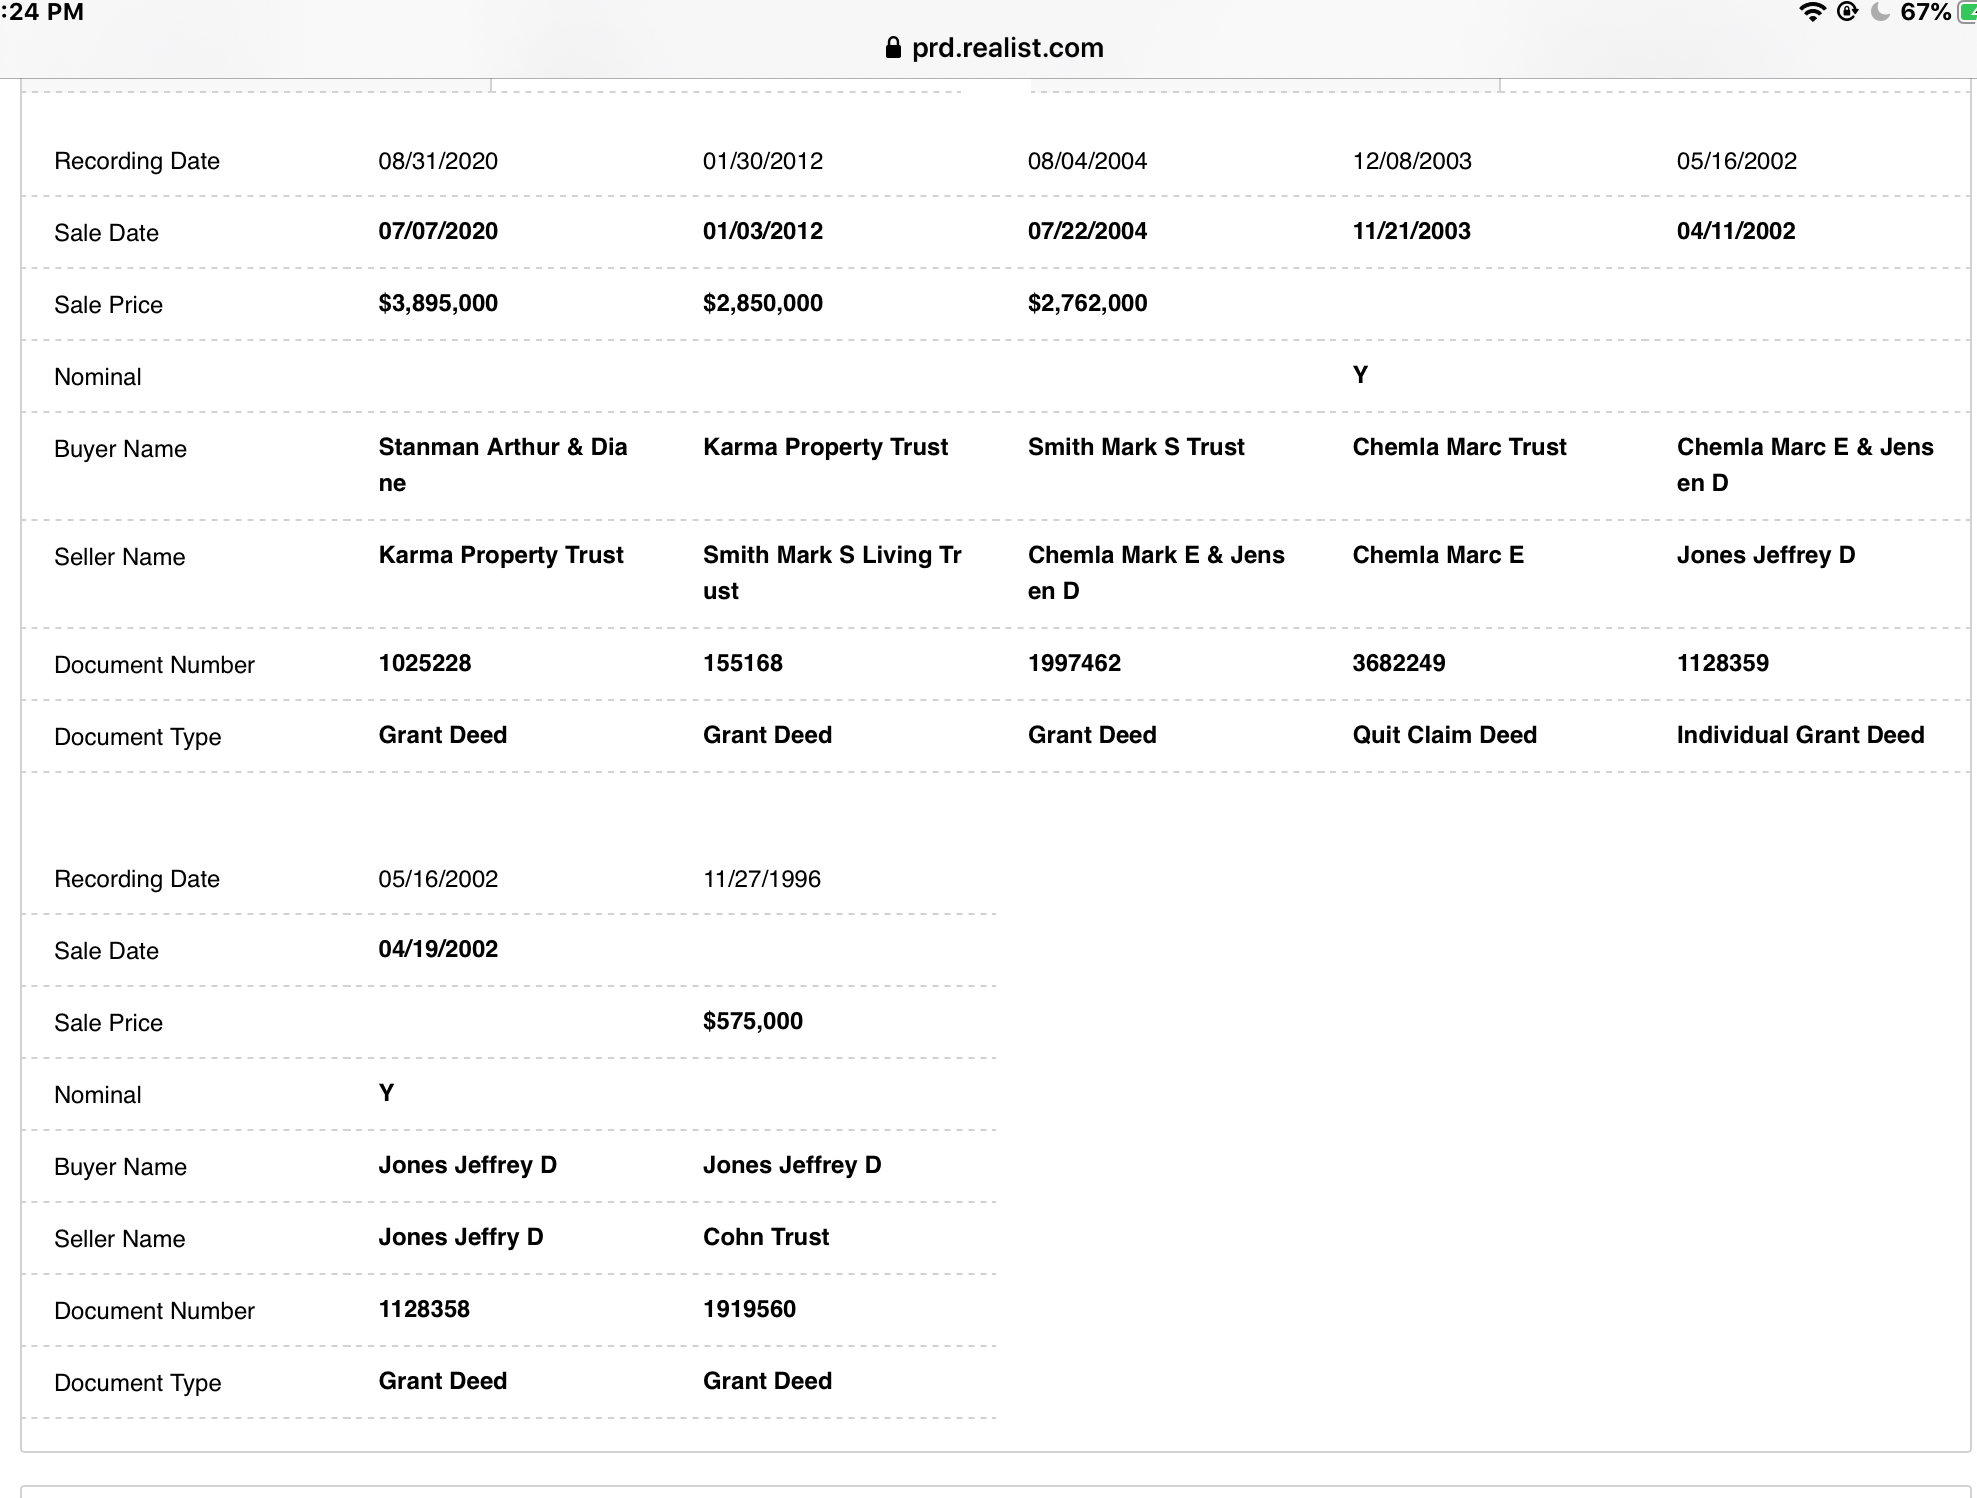The height and width of the screenshot is (1498, 1977).
Task: Tap the lock icon beside the URL
Action: 894,48
